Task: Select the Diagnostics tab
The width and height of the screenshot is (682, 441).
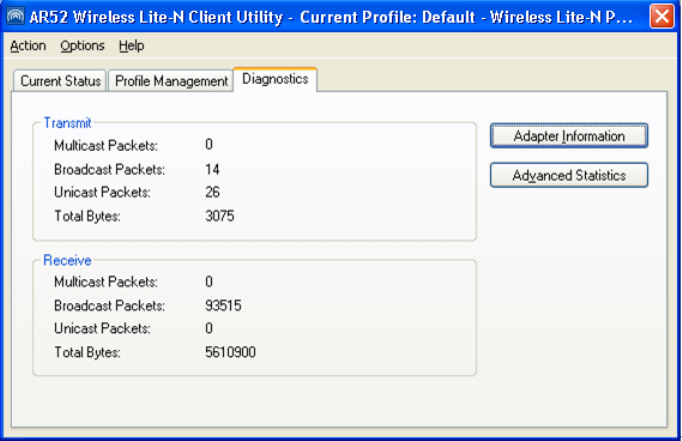Action: pyautogui.click(x=275, y=79)
